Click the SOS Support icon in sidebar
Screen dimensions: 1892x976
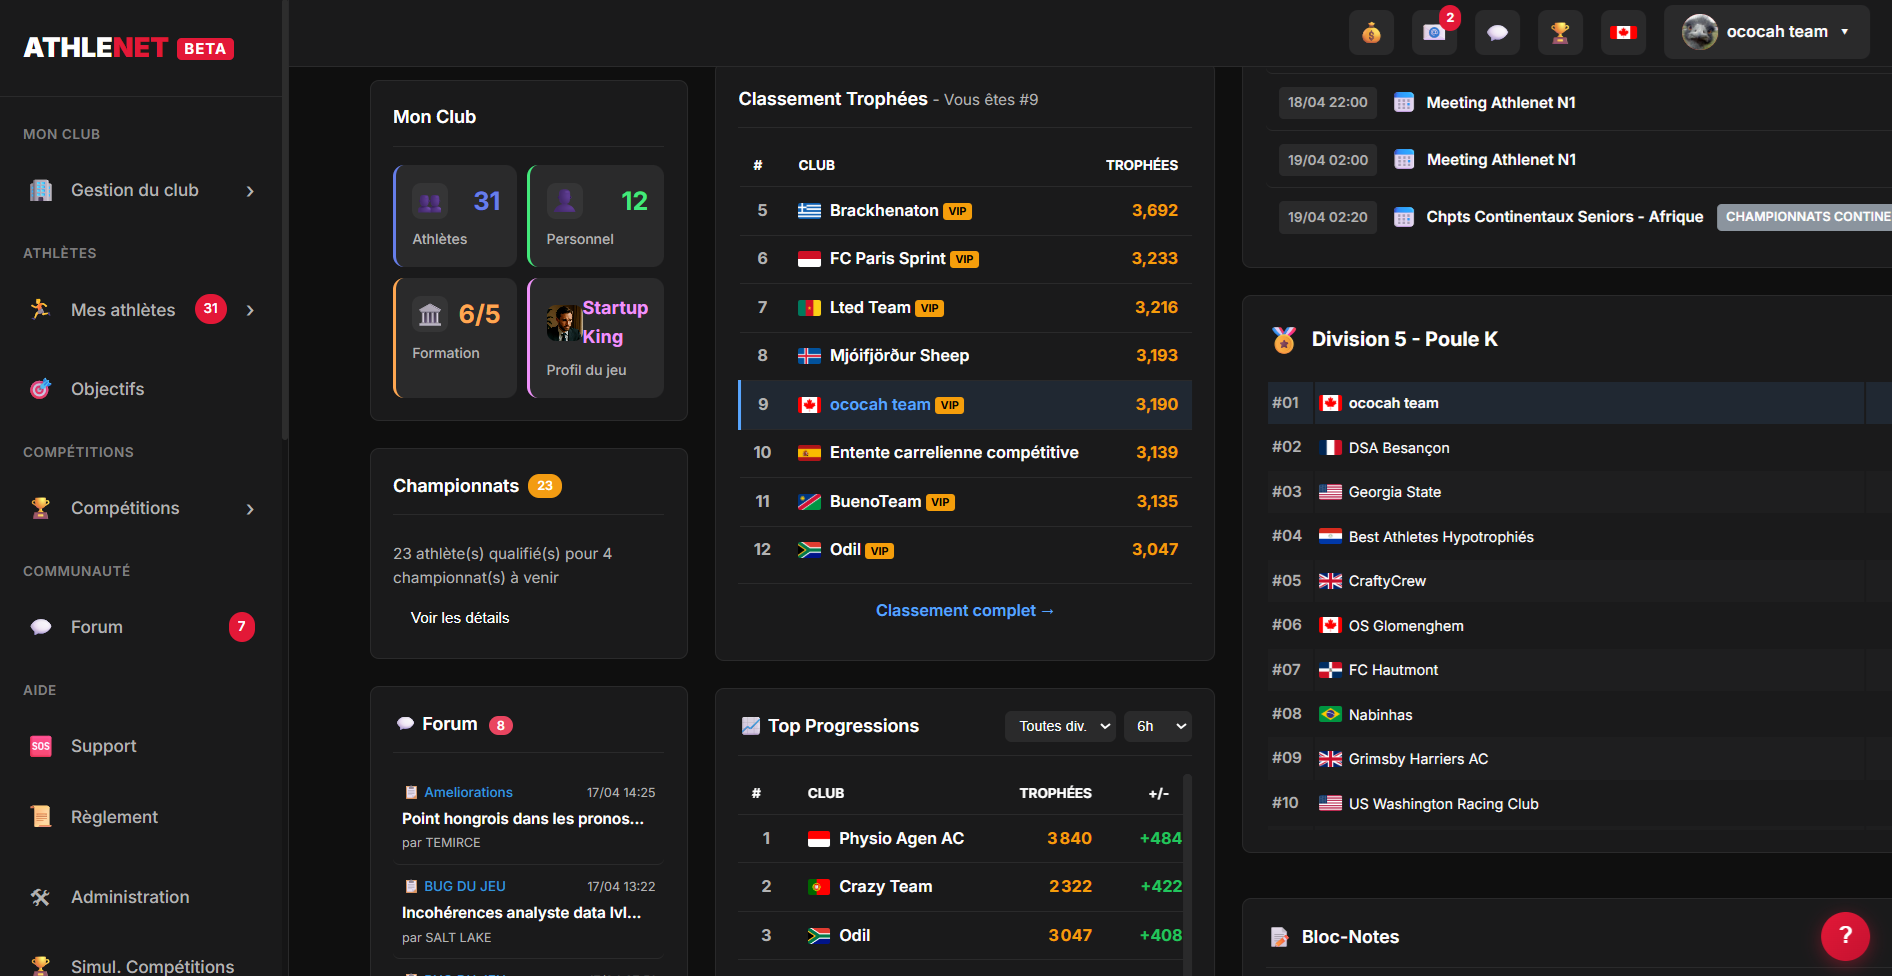pos(41,745)
